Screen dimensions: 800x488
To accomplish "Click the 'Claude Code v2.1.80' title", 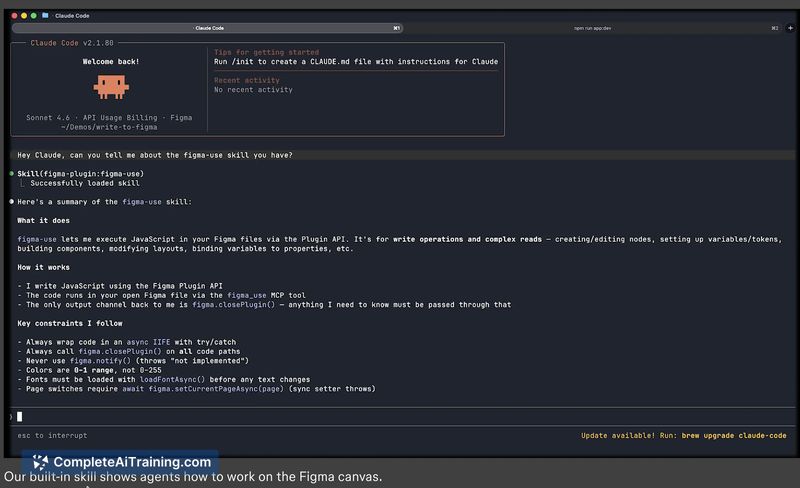I will [72, 43].
